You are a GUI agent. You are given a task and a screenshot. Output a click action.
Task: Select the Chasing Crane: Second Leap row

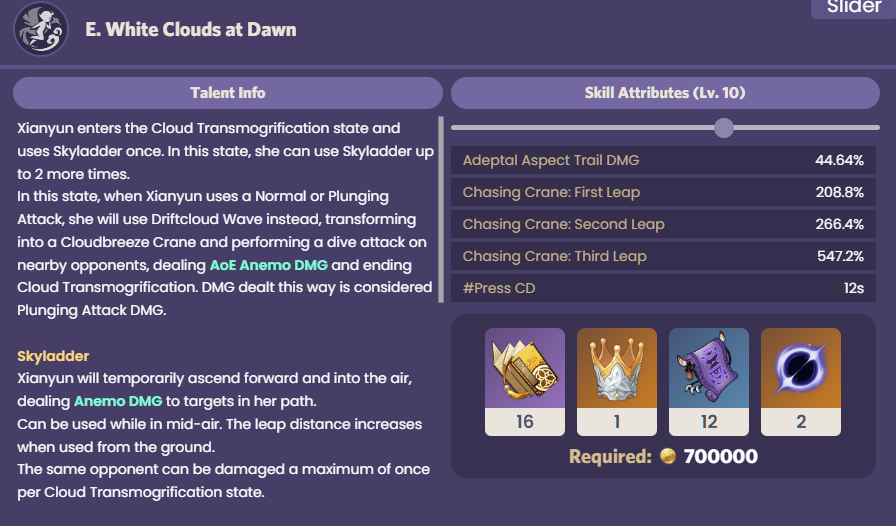point(663,224)
